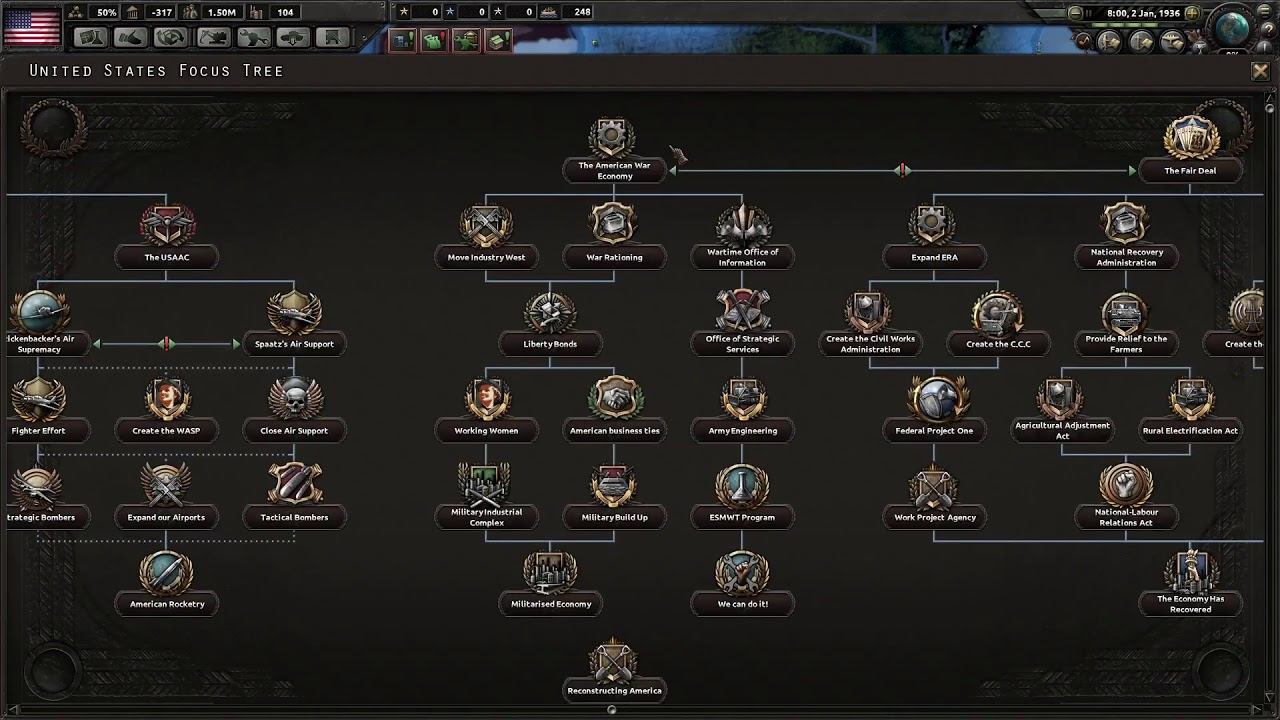Select the naval map mode icon

coord(1141,41)
